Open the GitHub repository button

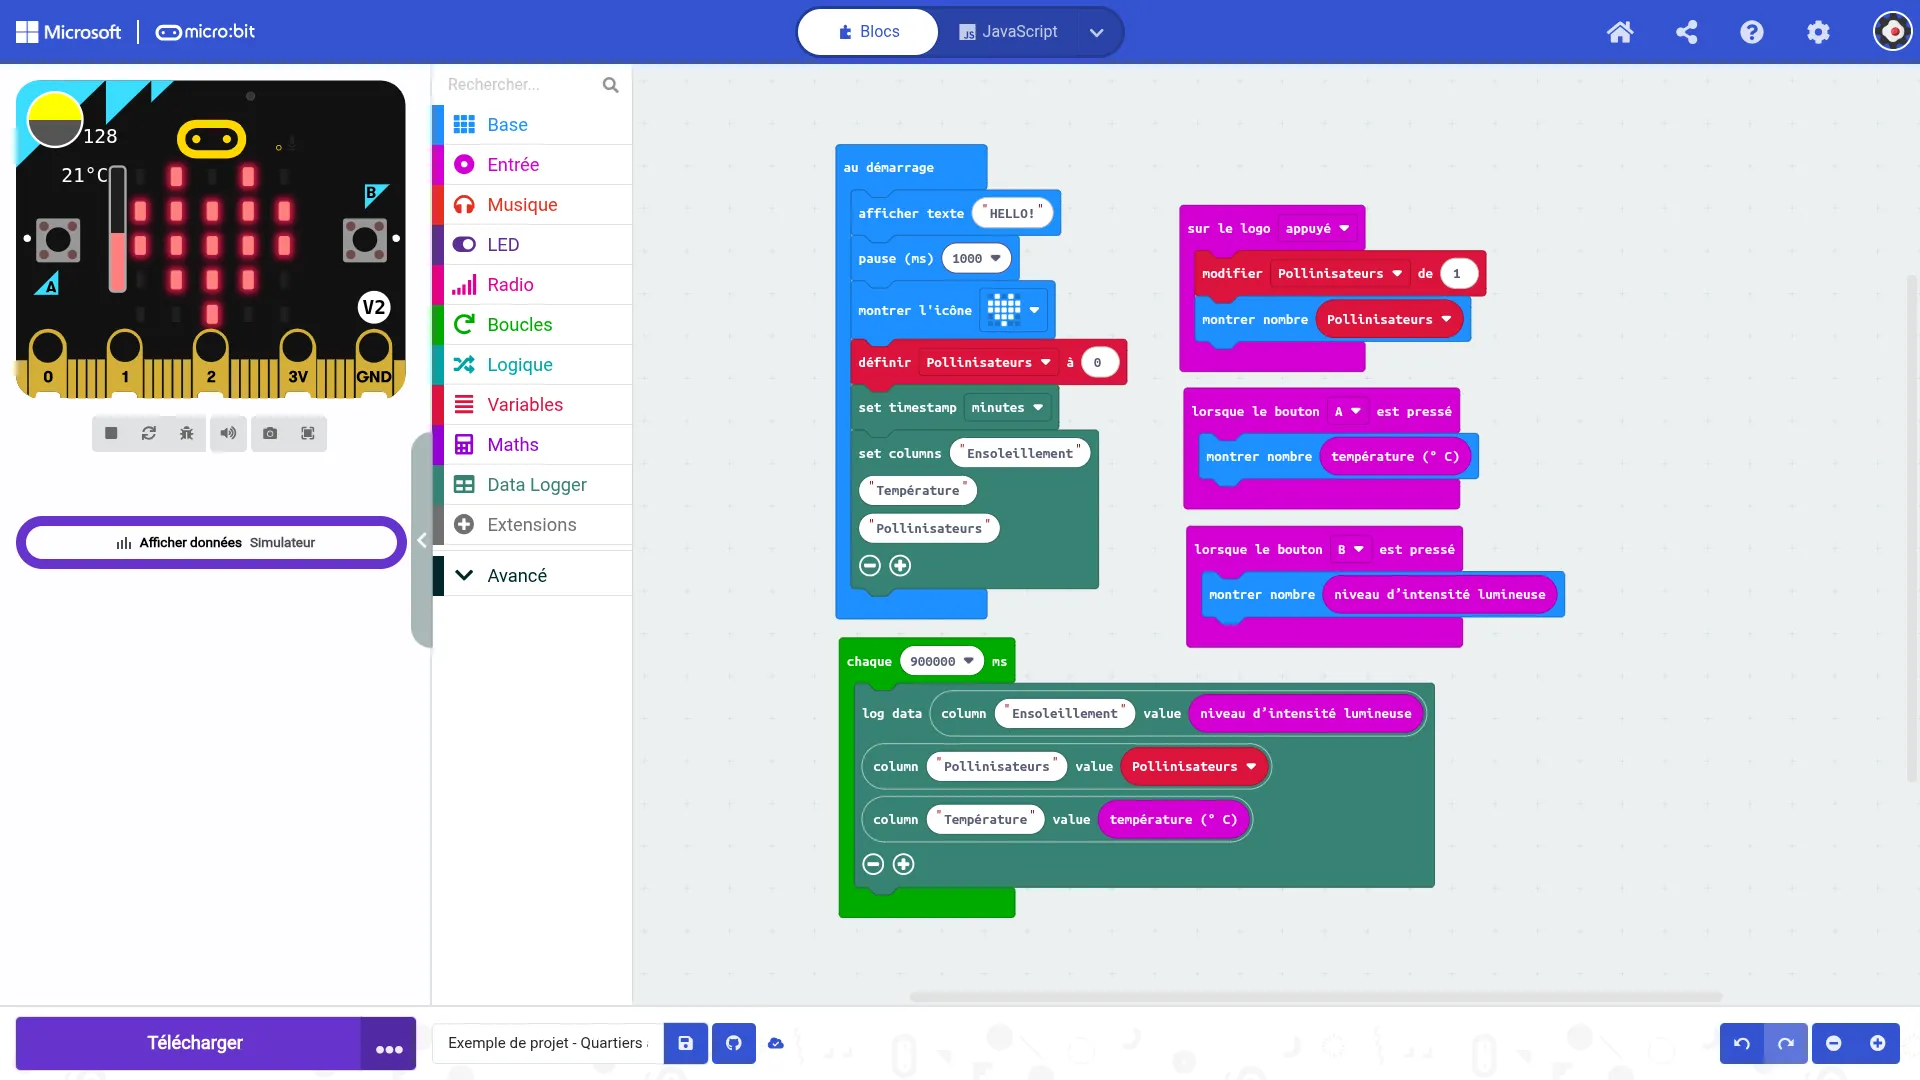[x=734, y=1043]
